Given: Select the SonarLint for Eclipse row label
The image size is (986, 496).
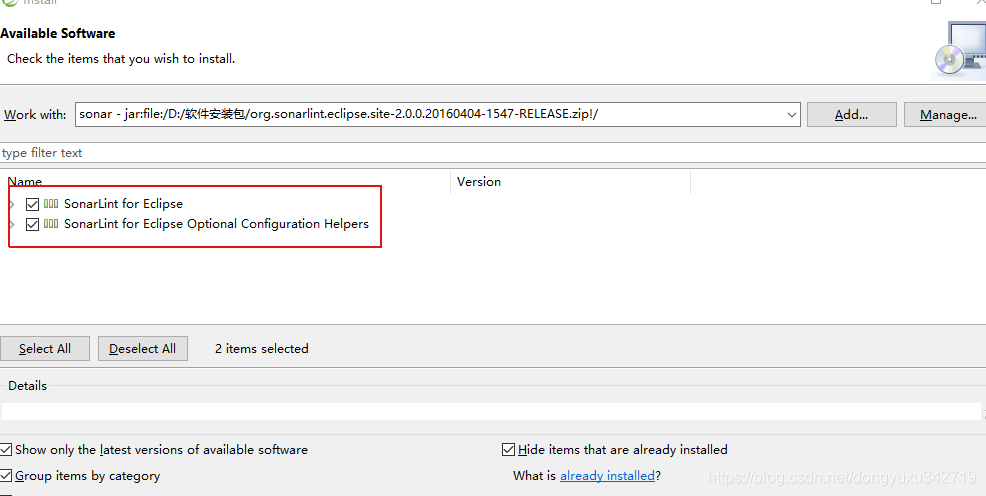Looking at the screenshot, I should pos(123,204).
